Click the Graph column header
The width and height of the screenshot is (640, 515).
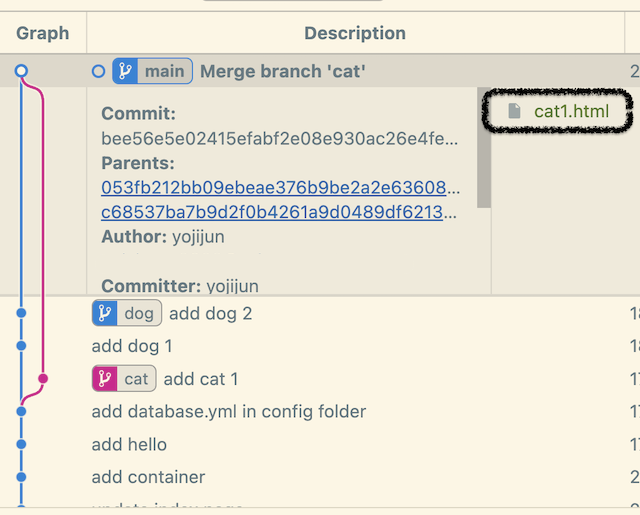43,33
